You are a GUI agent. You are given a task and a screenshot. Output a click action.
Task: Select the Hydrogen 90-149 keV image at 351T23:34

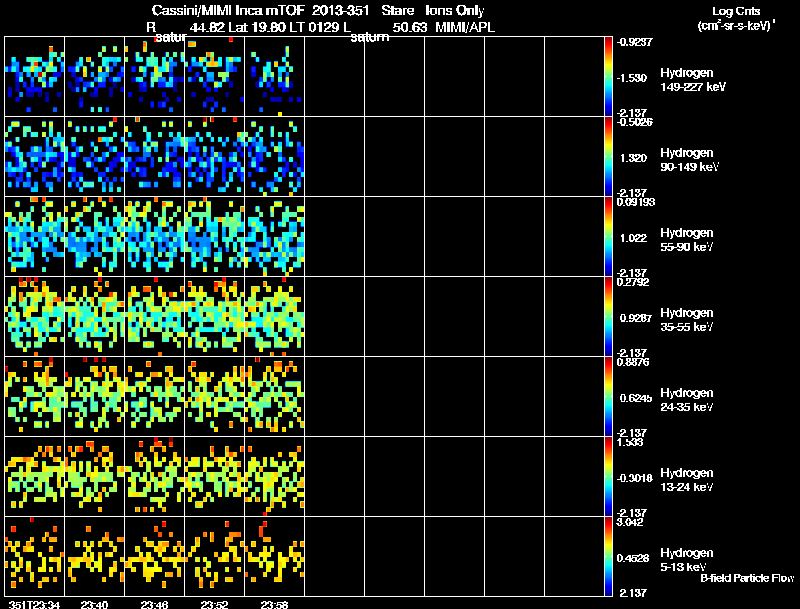(x=35, y=157)
